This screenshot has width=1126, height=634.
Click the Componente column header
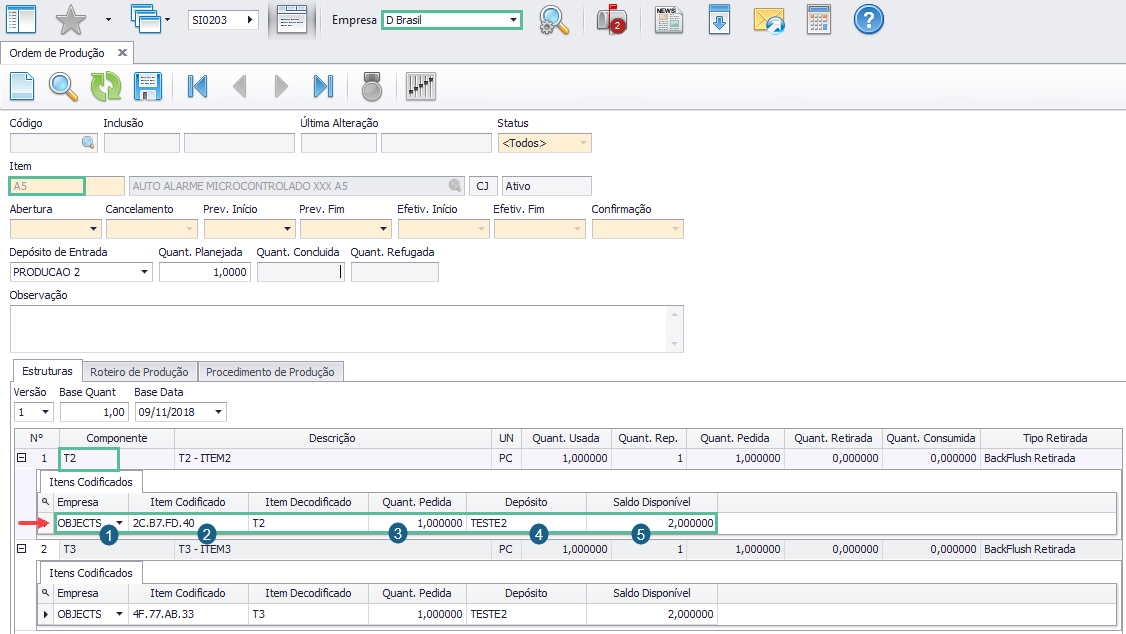pos(116,438)
